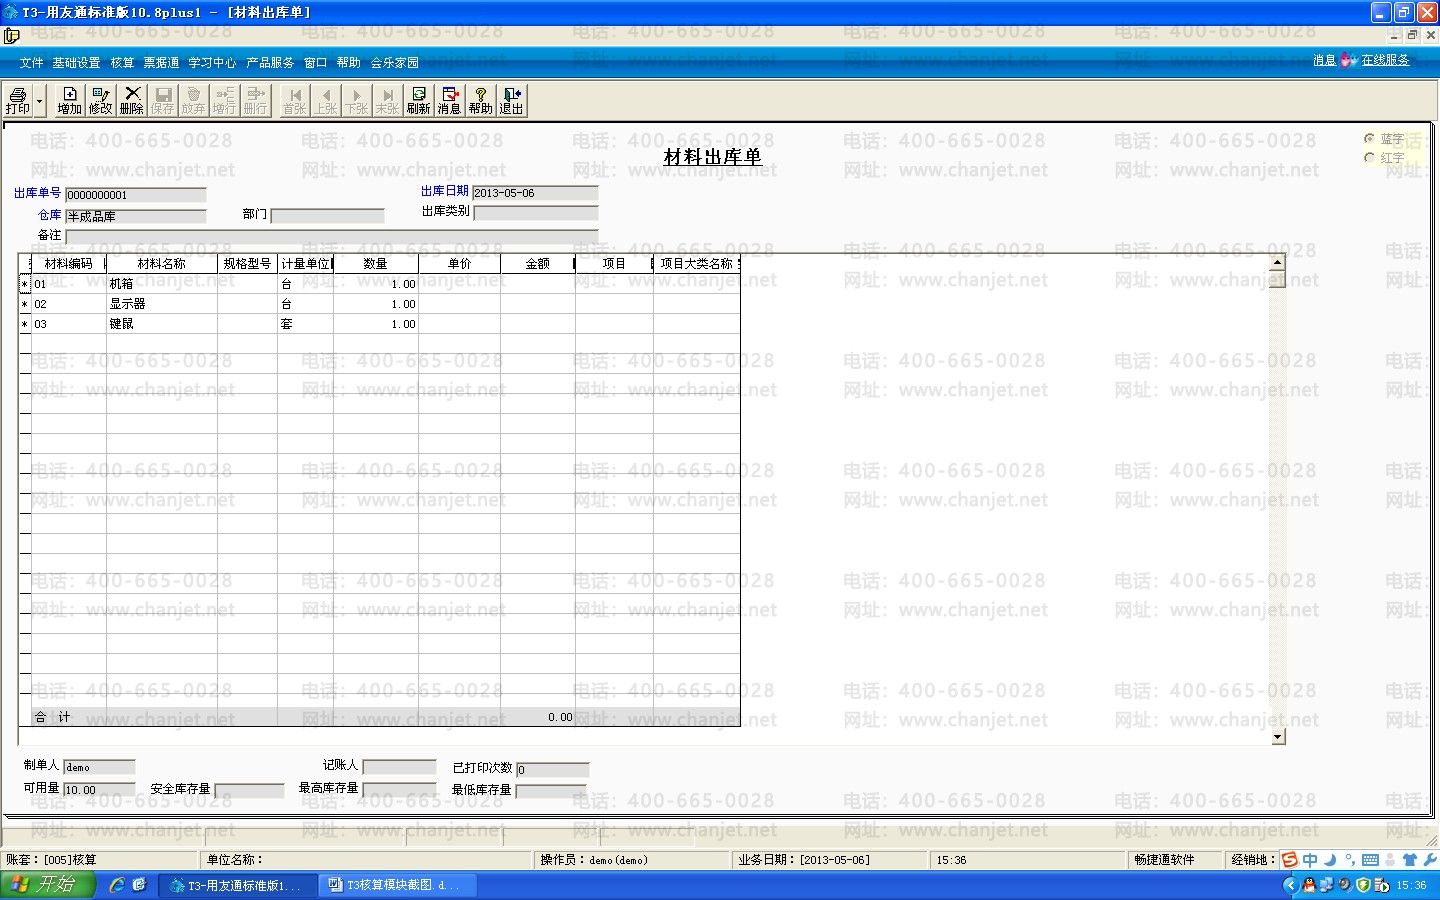Click the 出库单号 input field
Image resolution: width=1440 pixels, height=900 pixels.
[x=136, y=195]
